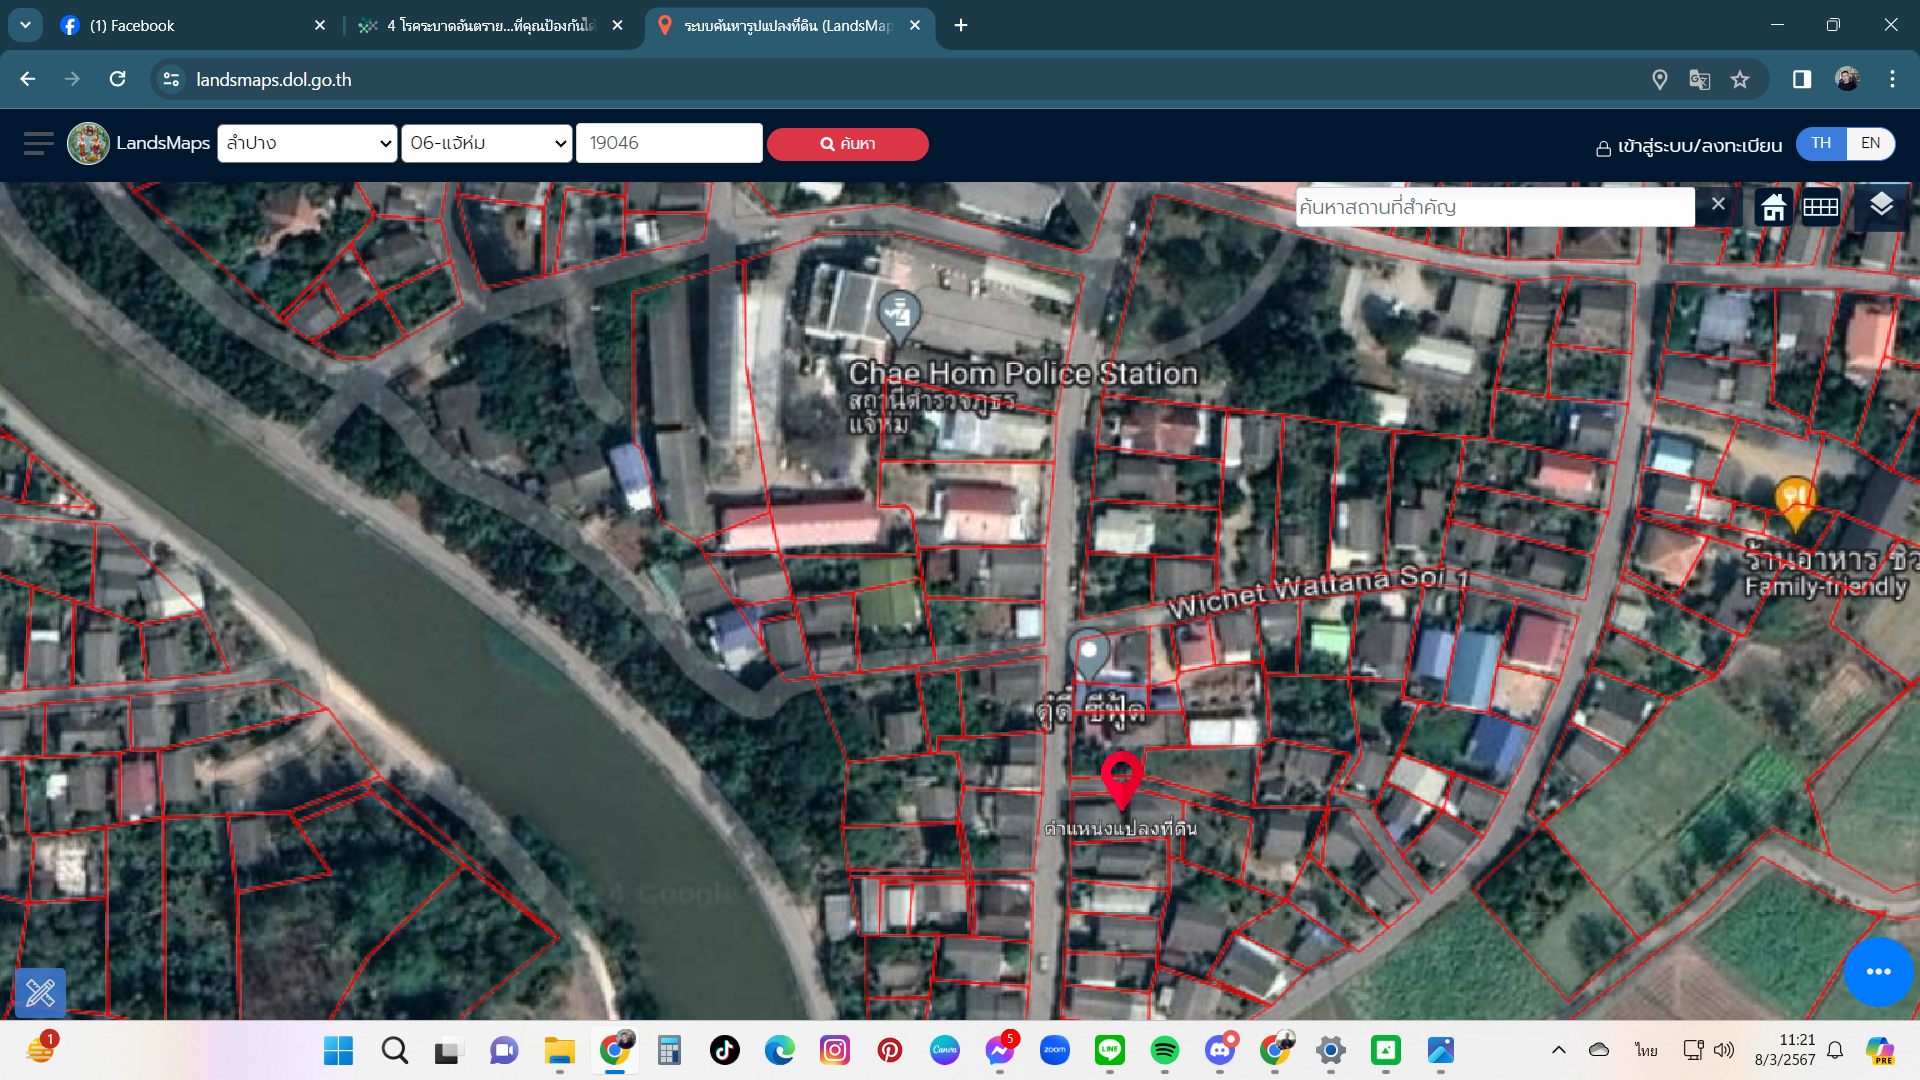This screenshot has height=1080, width=1920.
Task: Click the address bar landsmaps.dol.go.th
Action: (x=273, y=80)
